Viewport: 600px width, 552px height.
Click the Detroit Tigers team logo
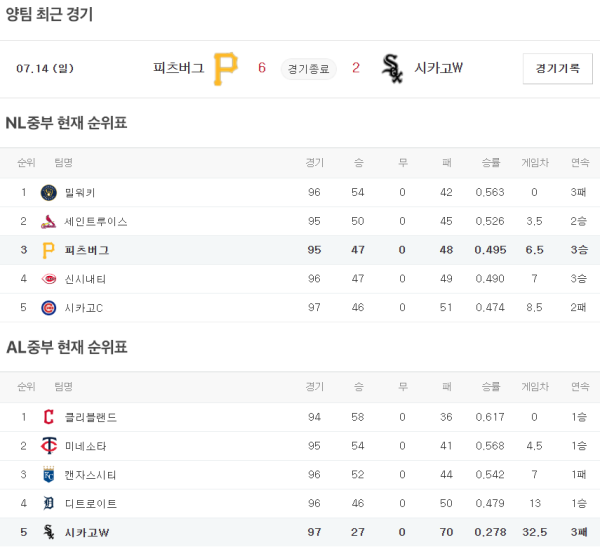click(x=49, y=504)
